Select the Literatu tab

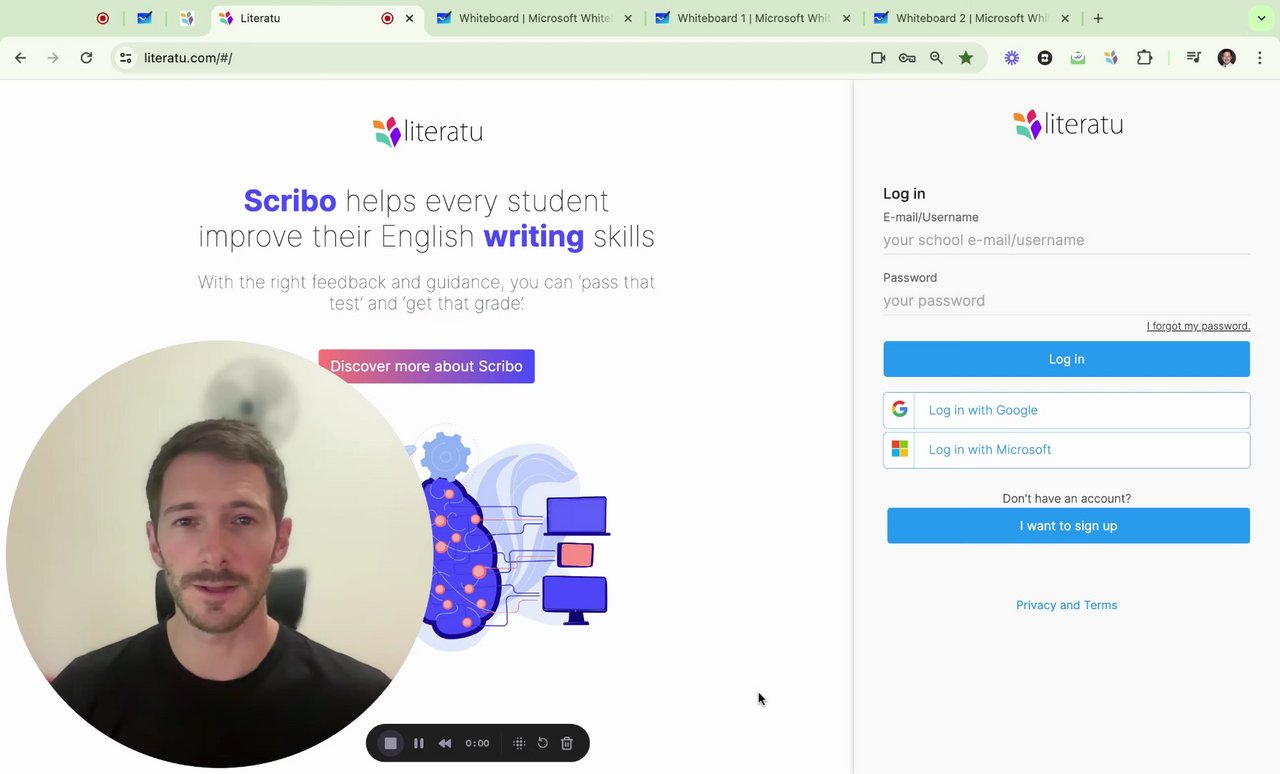coord(318,18)
